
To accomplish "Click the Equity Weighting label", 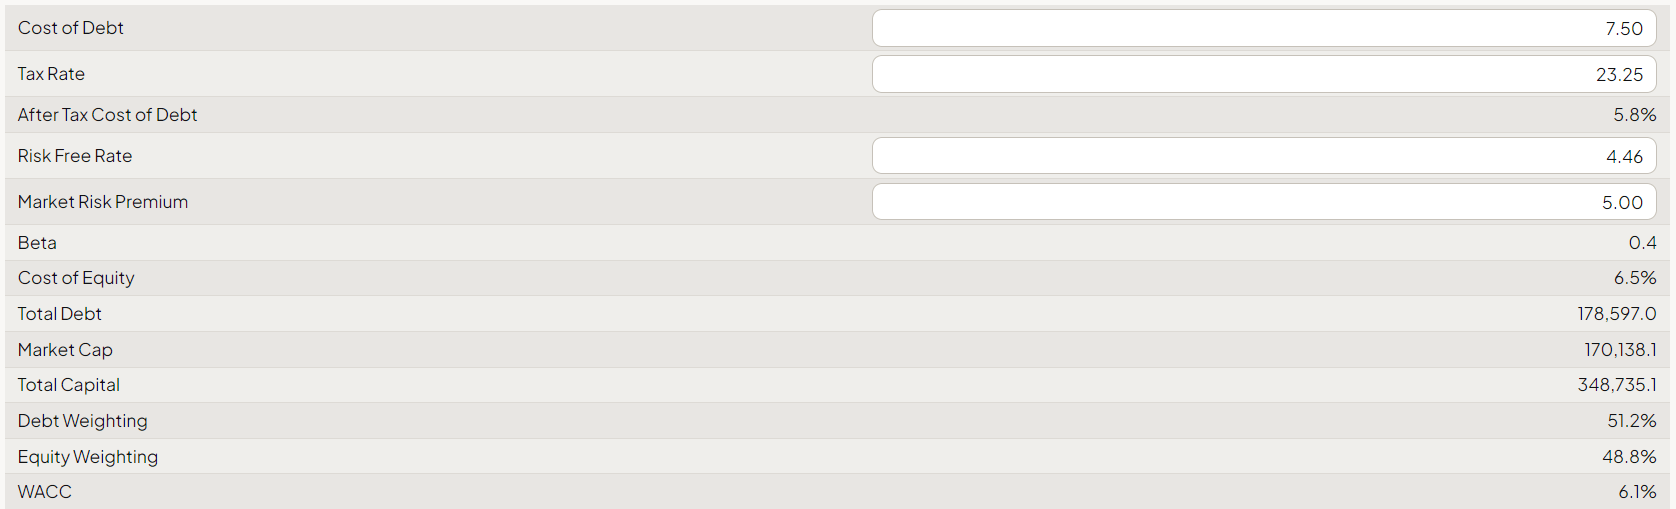I will click(x=88, y=457).
